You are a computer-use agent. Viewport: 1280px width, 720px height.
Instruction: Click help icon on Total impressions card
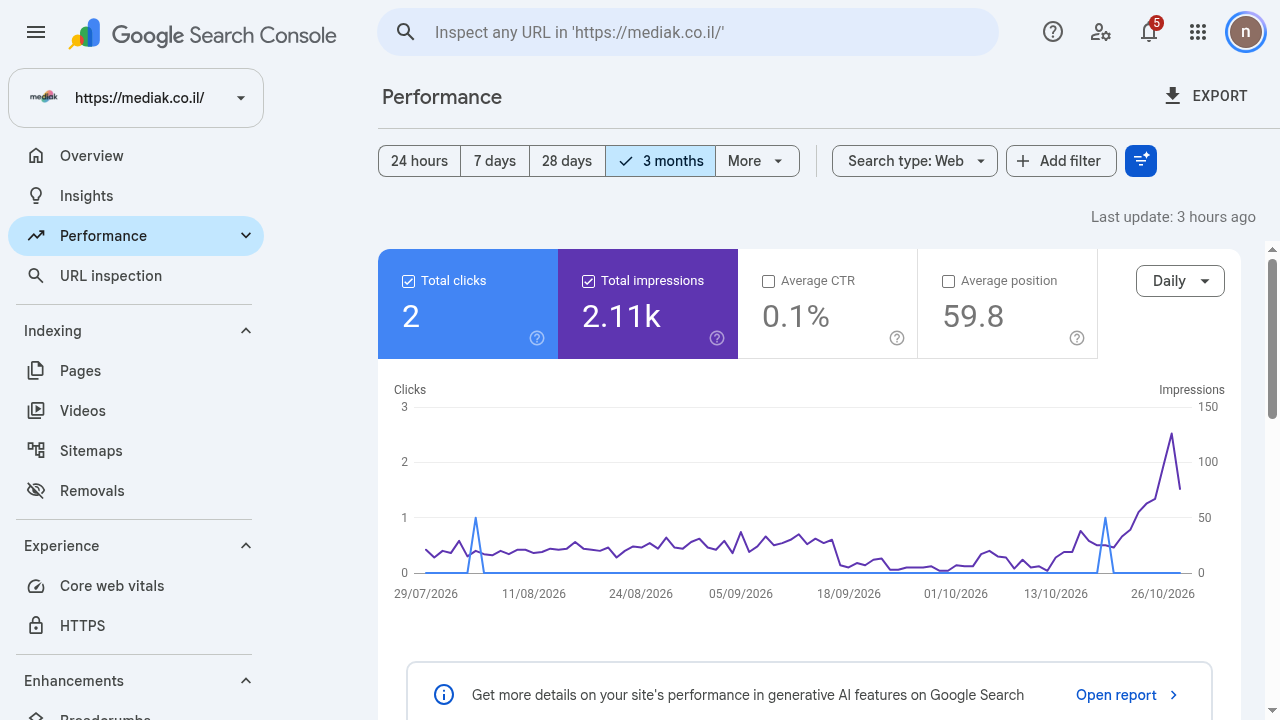[x=717, y=338]
